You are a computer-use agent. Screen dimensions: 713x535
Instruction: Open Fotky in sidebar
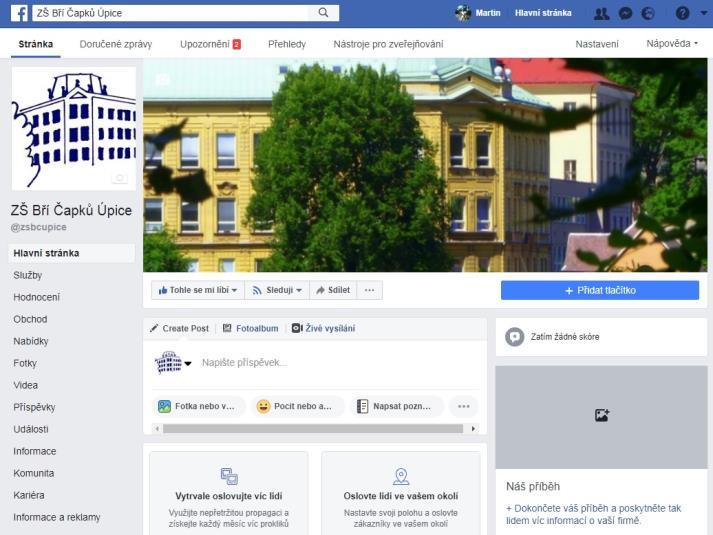(x=25, y=363)
